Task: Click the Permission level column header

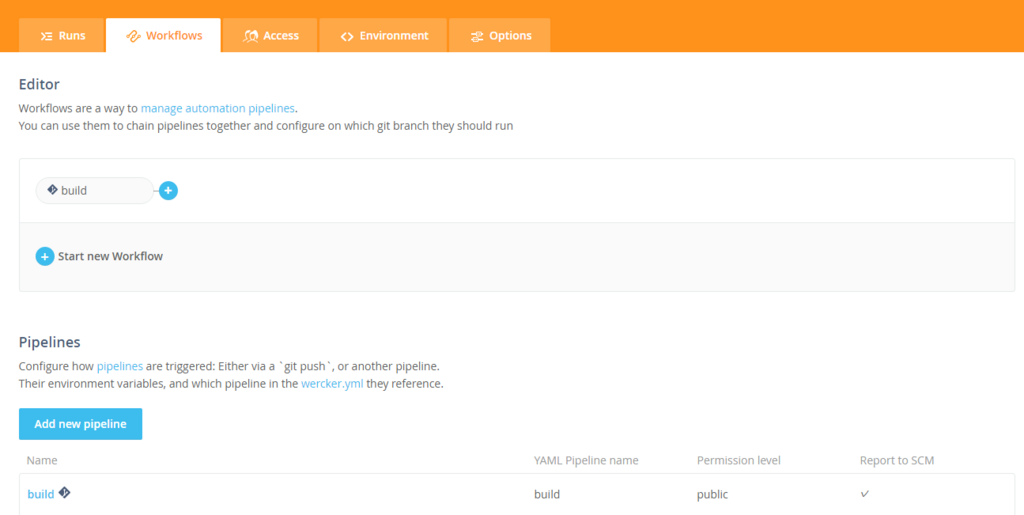Action: click(x=739, y=460)
